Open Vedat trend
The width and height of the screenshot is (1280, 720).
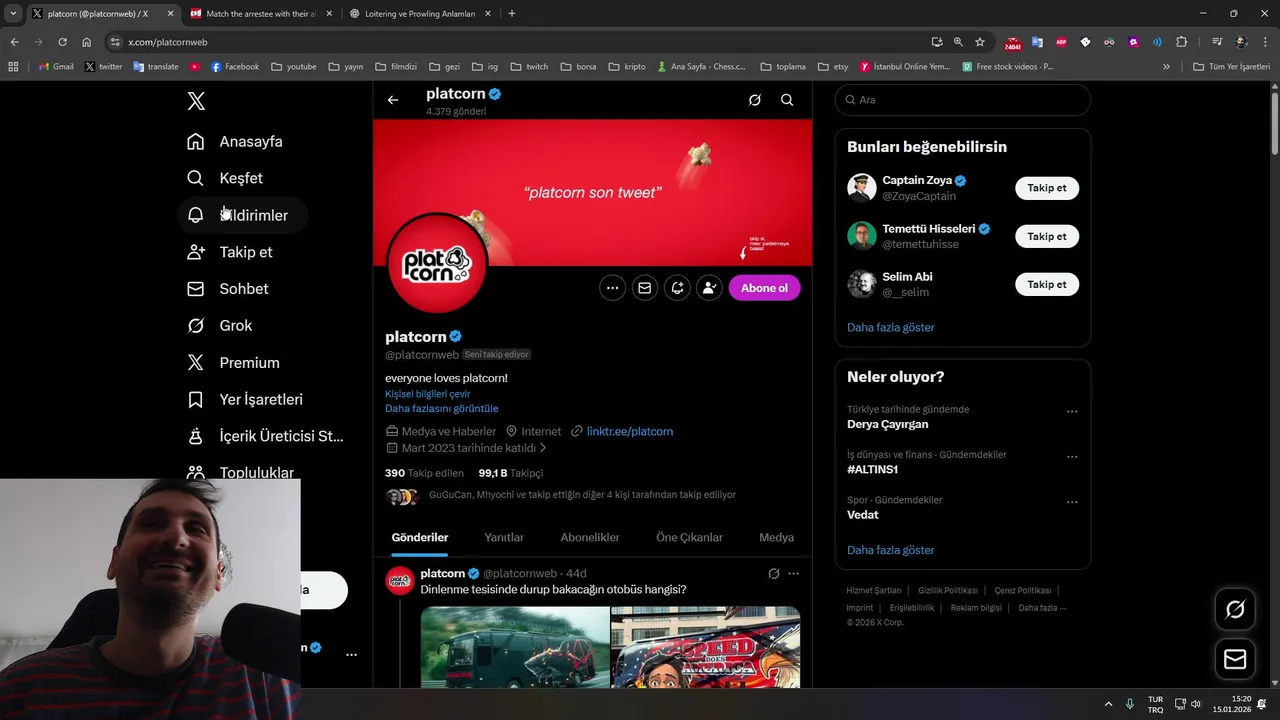point(863,515)
